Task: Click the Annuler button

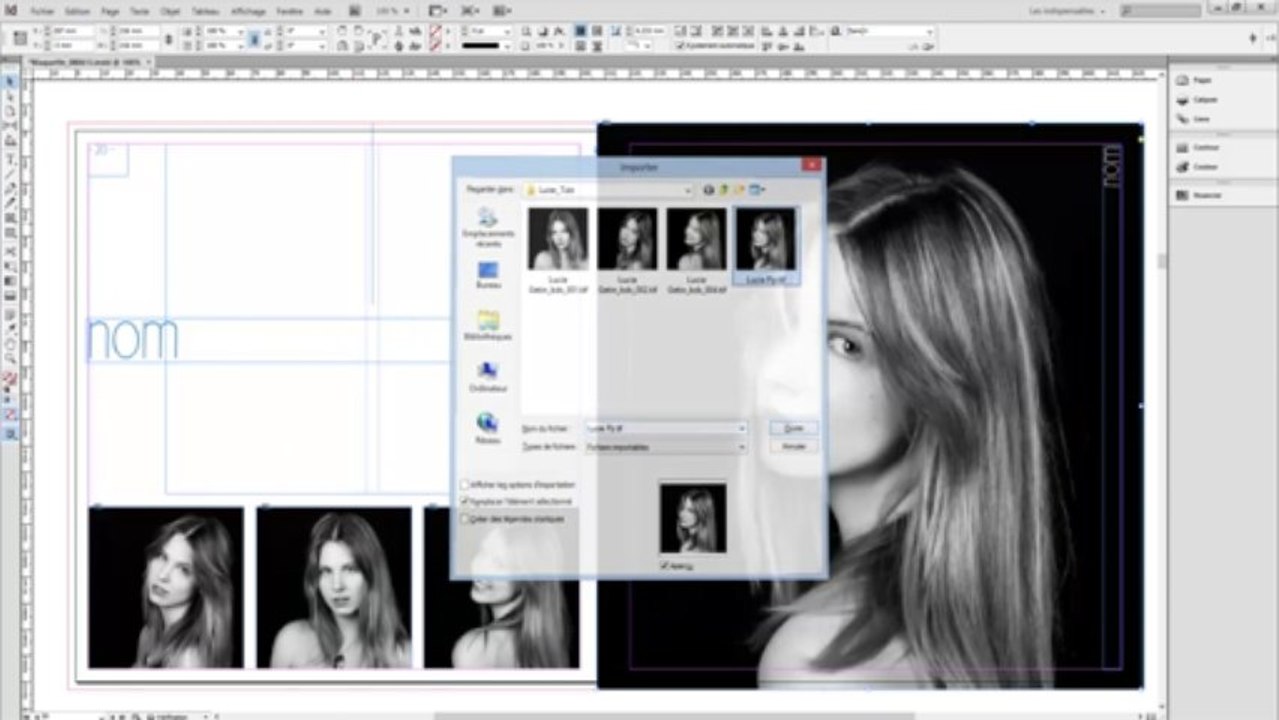Action: point(793,447)
